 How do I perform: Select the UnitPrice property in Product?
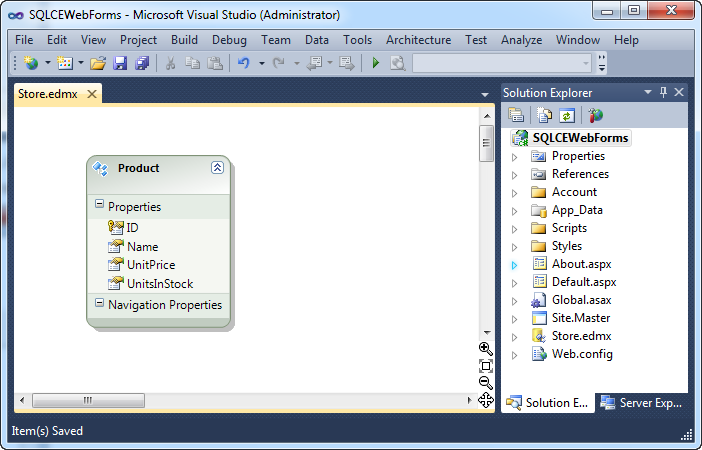pos(151,265)
